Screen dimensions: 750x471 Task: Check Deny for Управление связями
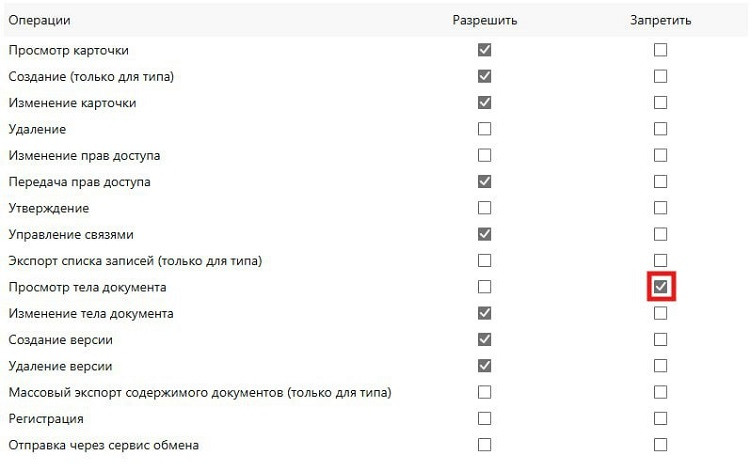click(x=661, y=234)
